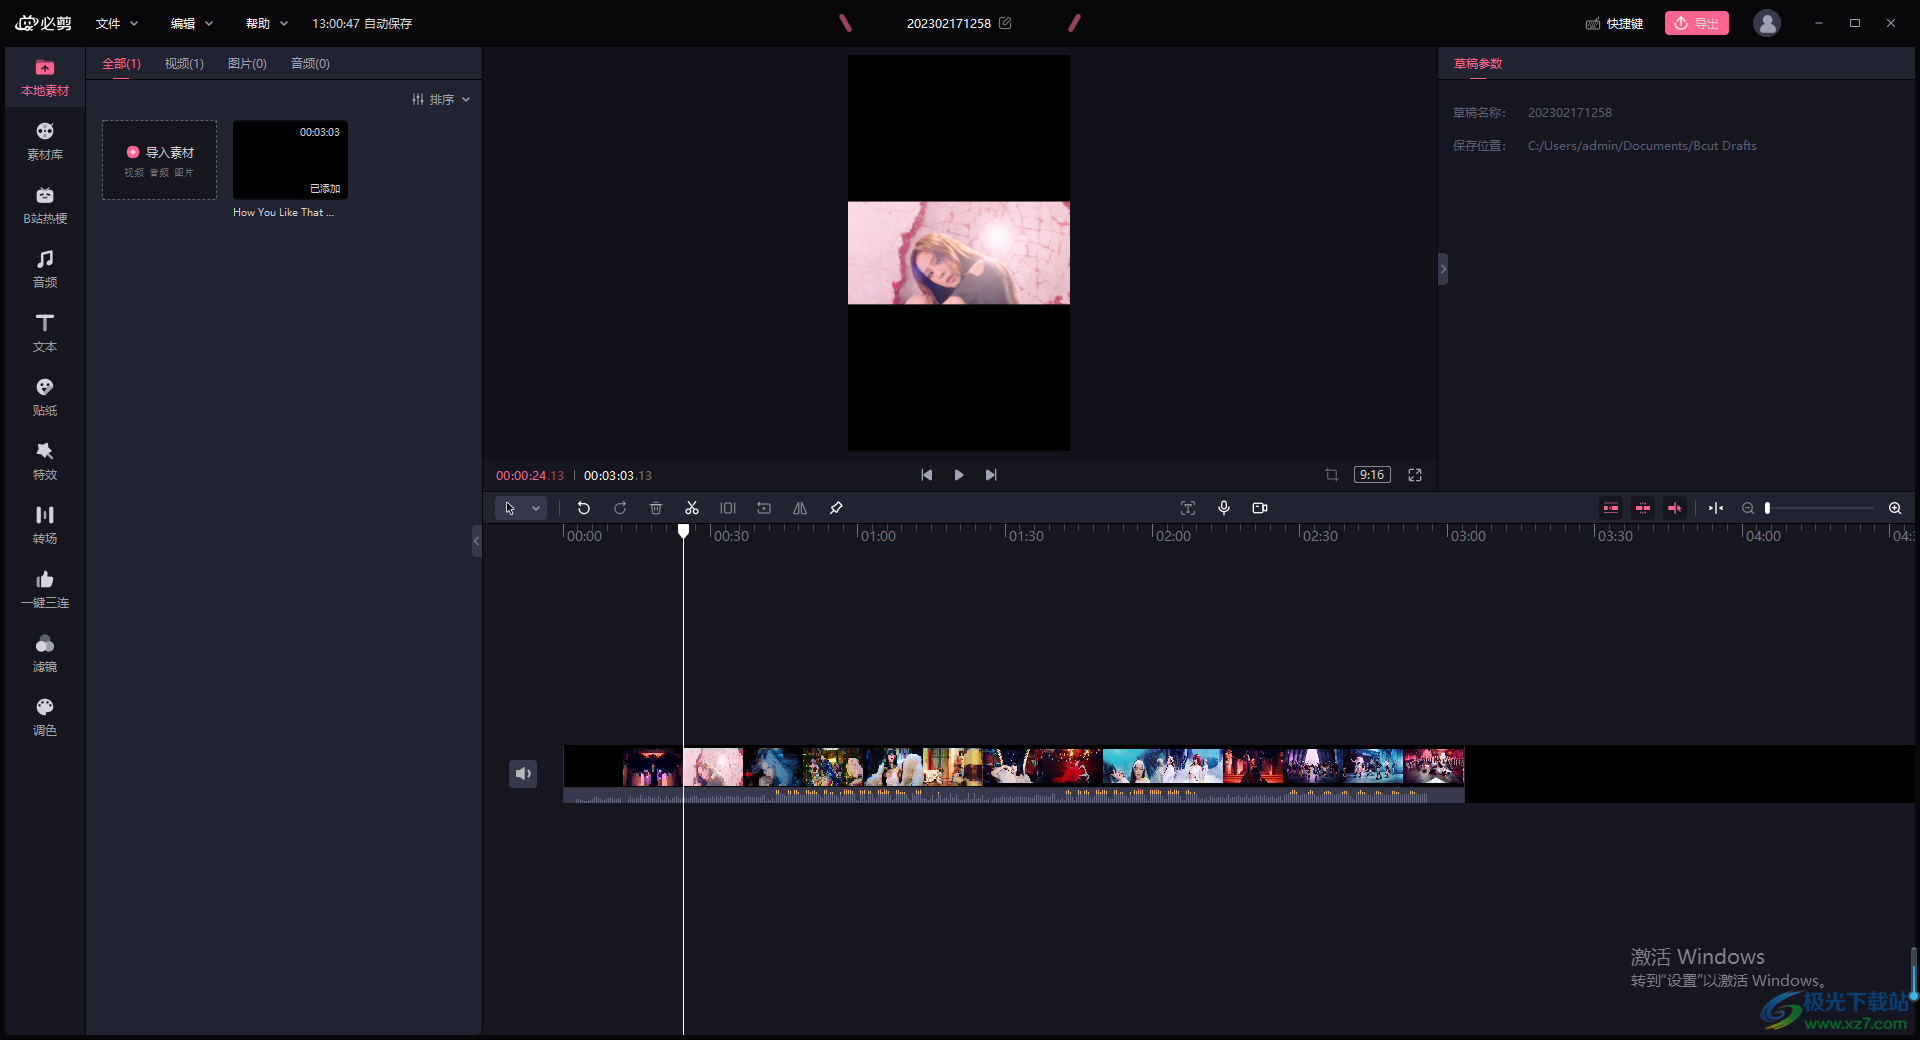Enter fullscreen preview mode
The height and width of the screenshot is (1040, 1920).
click(x=1415, y=475)
